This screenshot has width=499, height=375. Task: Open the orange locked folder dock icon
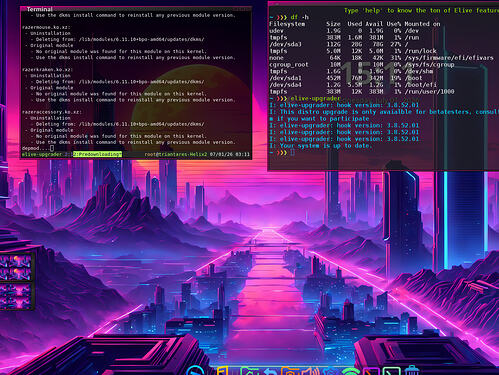[290, 371]
